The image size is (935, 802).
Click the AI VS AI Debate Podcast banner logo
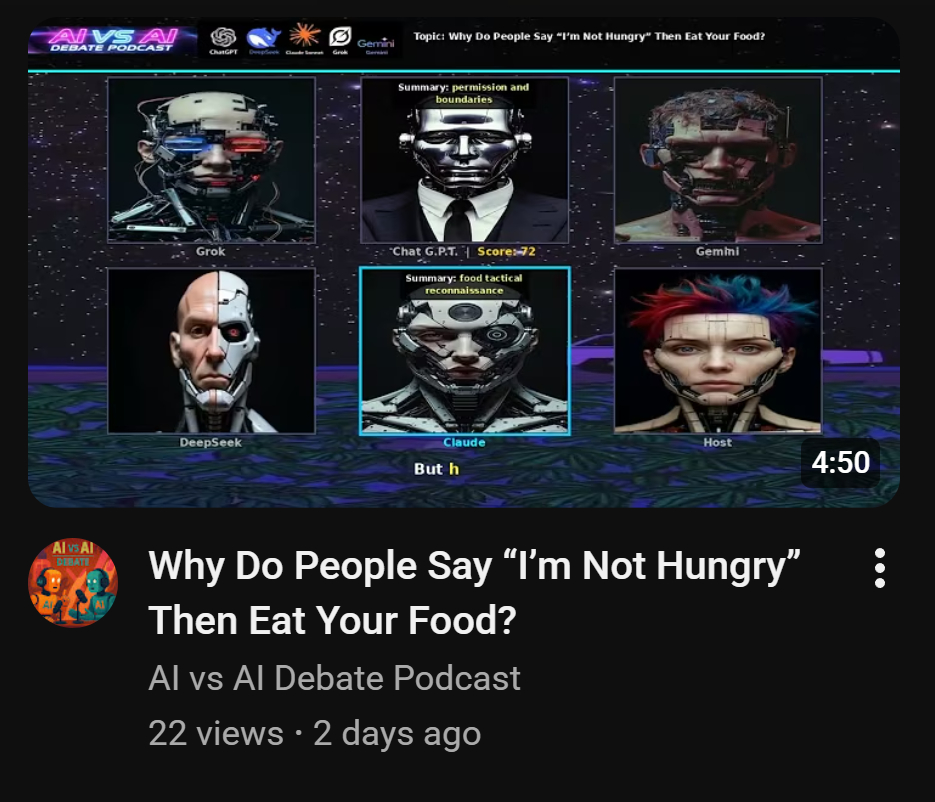pos(112,41)
